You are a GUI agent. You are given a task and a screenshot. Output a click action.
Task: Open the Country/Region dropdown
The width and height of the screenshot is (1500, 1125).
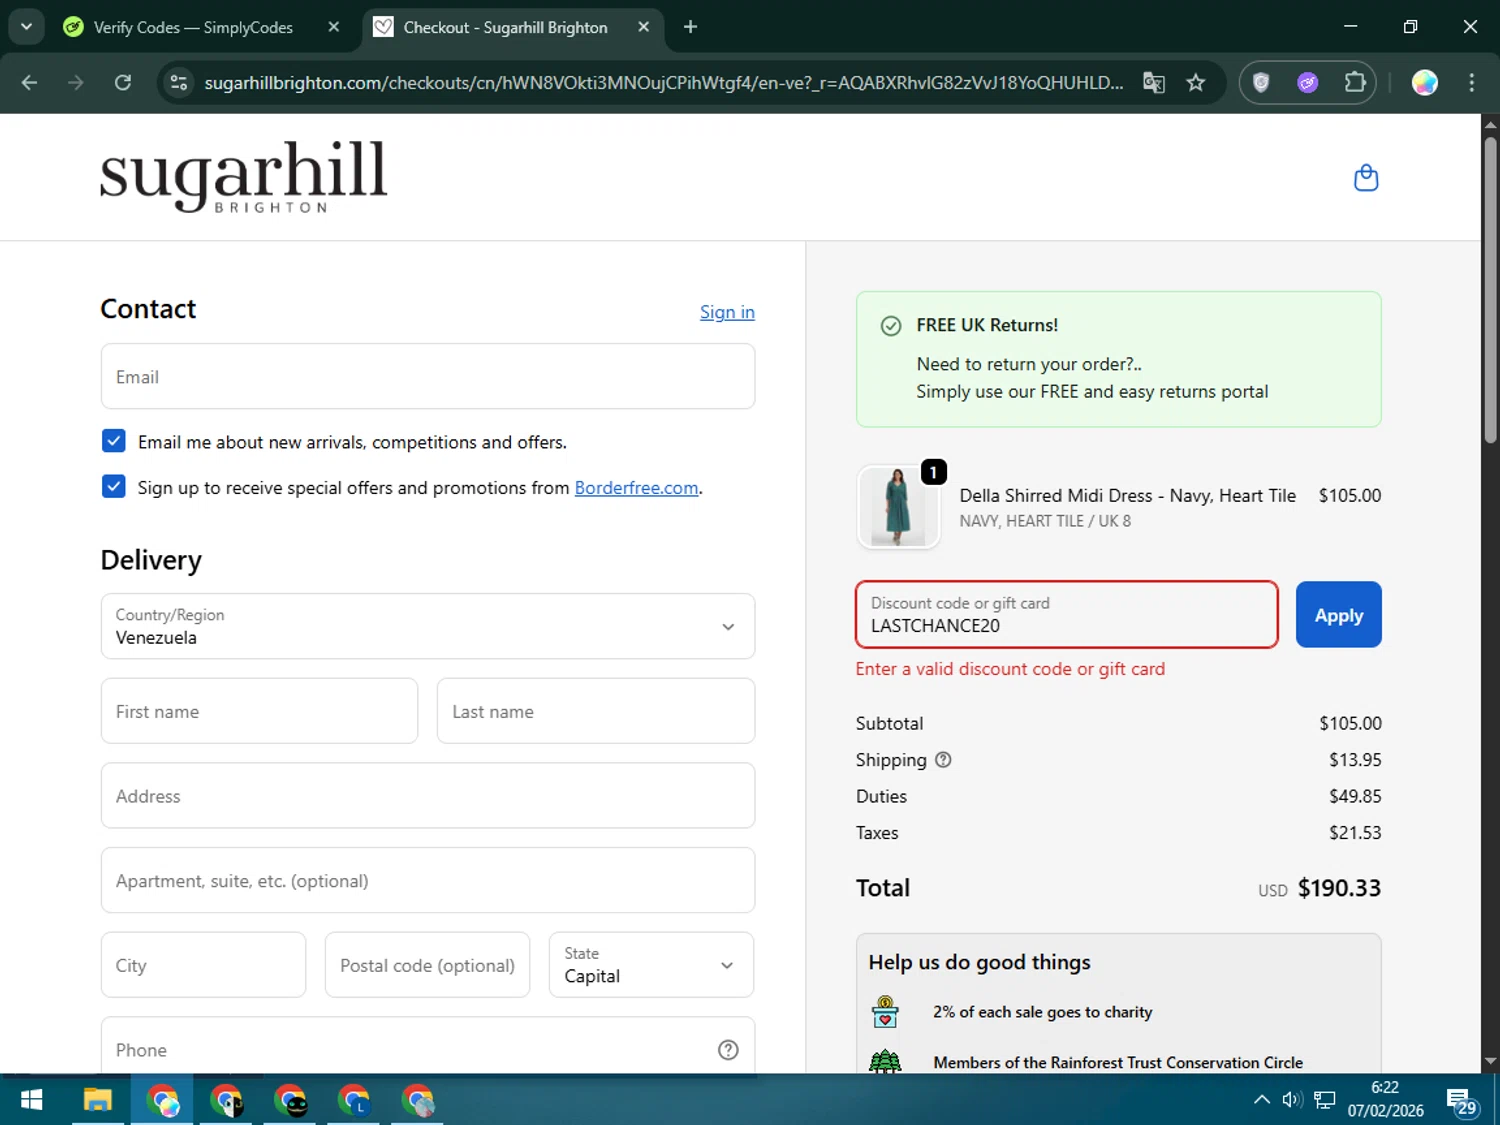coord(428,626)
